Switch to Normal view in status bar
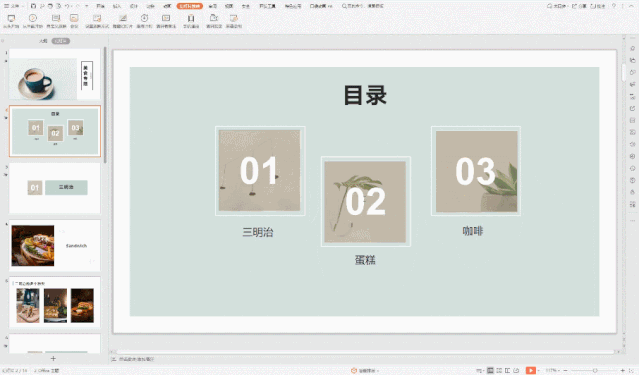639x375 pixels. (490, 370)
